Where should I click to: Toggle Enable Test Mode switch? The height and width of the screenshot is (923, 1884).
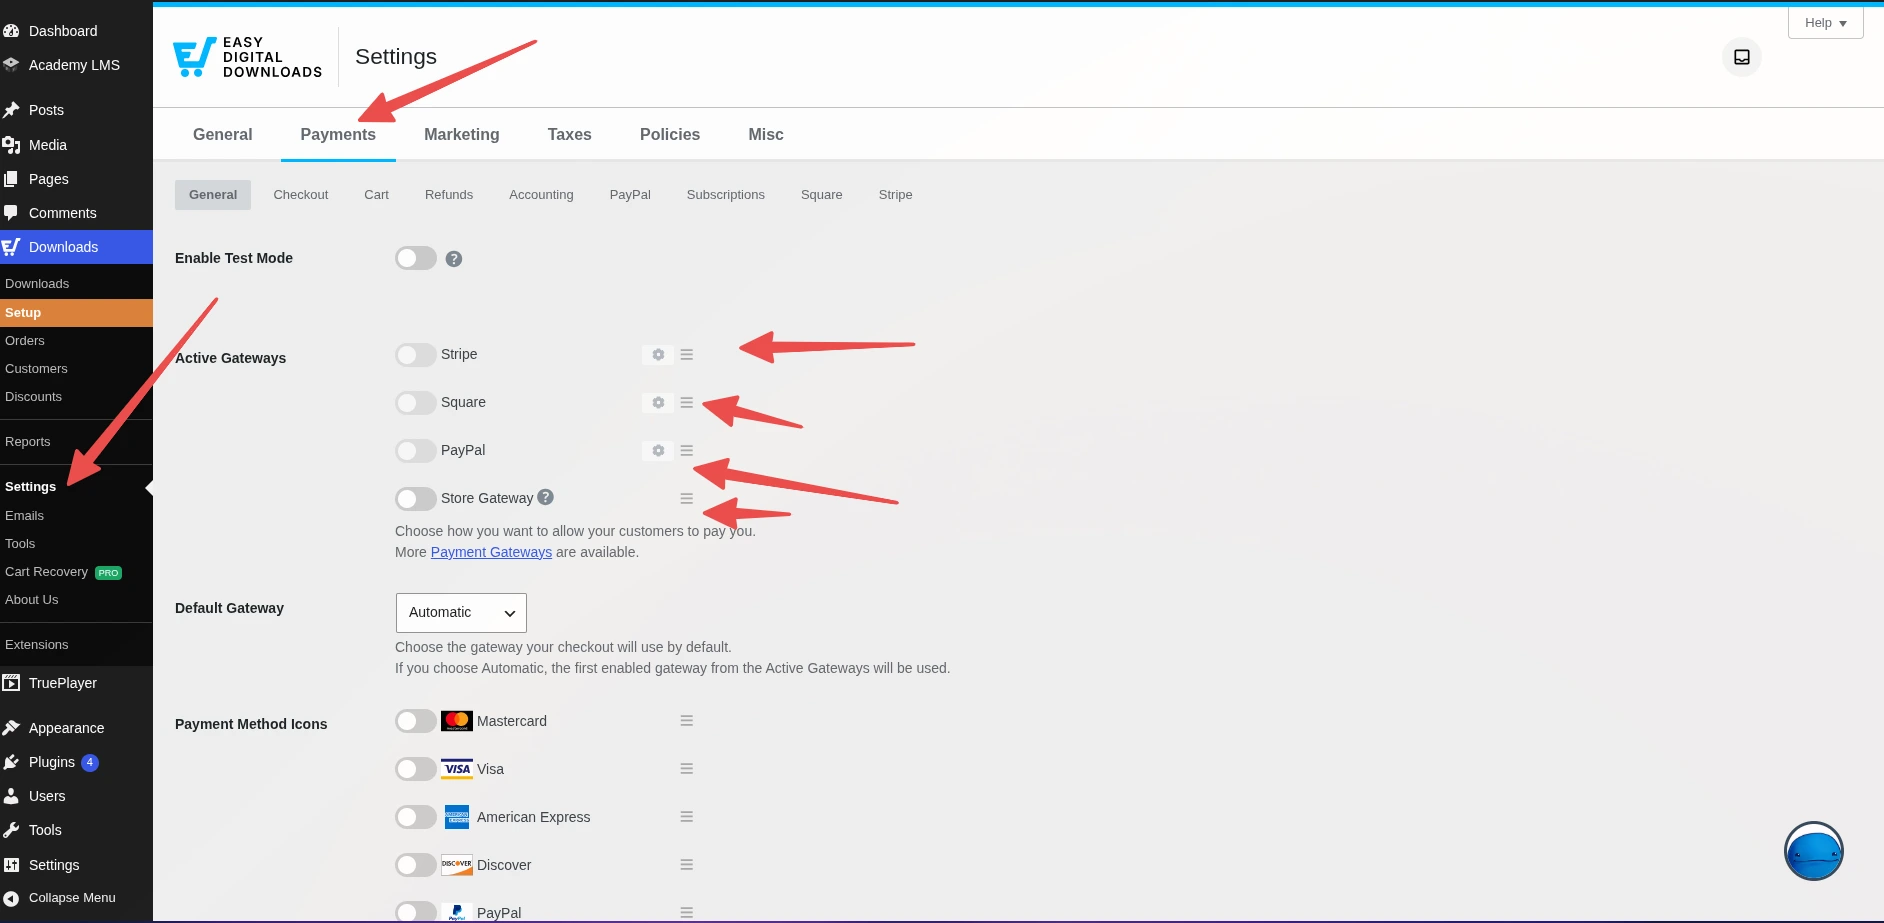416,258
